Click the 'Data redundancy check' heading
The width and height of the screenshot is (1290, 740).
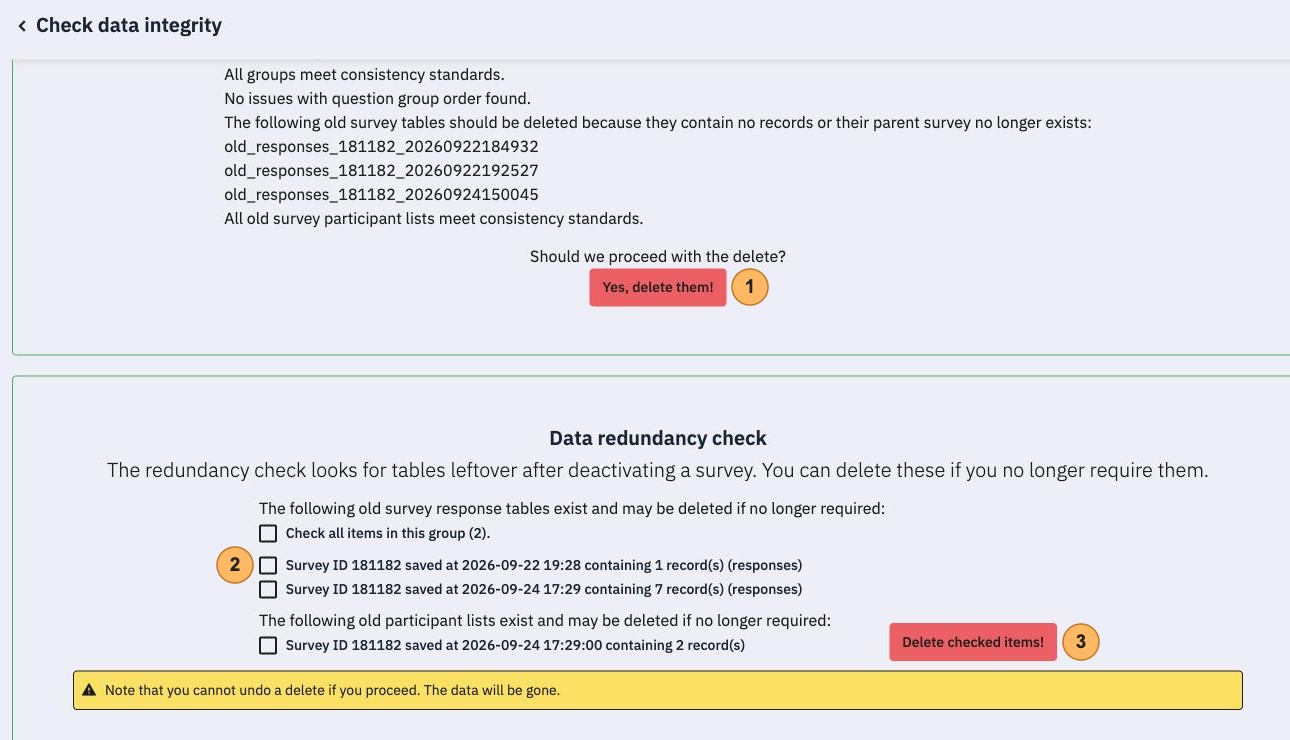click(x=658, y=438)
